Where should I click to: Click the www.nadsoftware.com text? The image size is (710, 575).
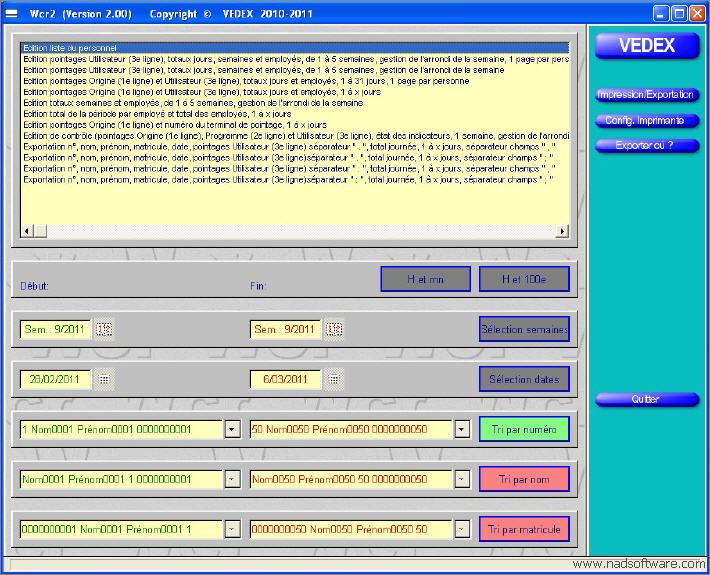[x=638, y=564]
